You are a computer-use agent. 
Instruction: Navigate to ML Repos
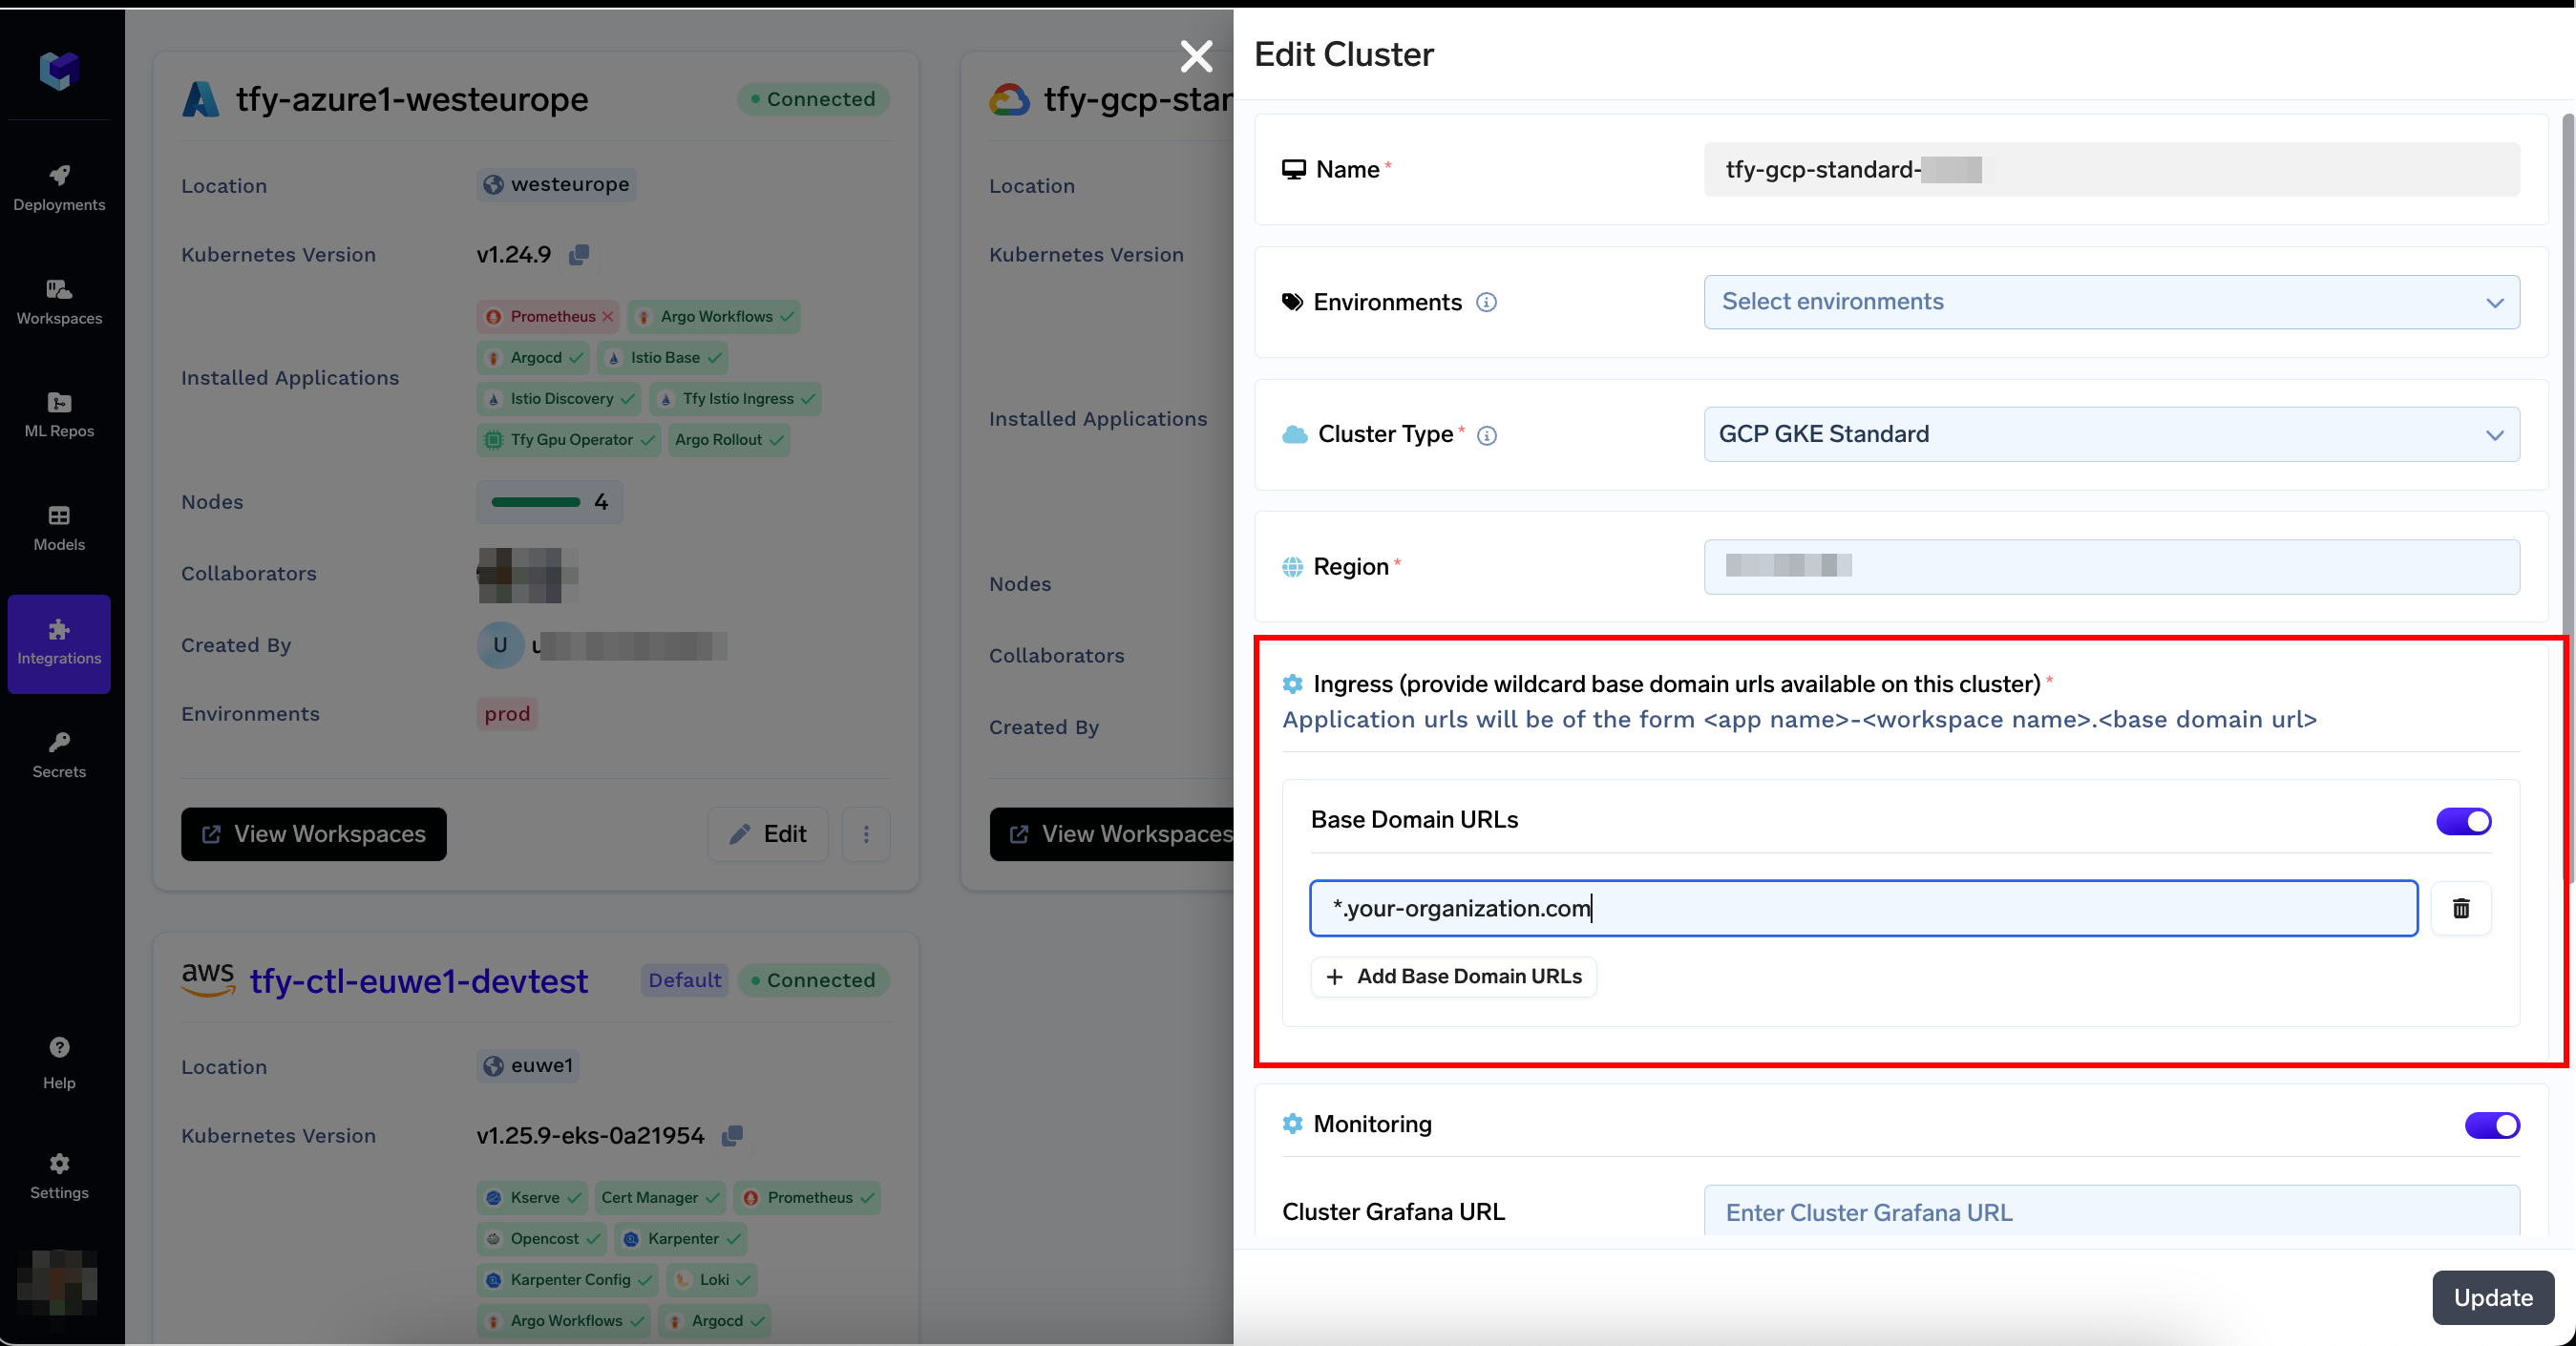coord(59,414)
